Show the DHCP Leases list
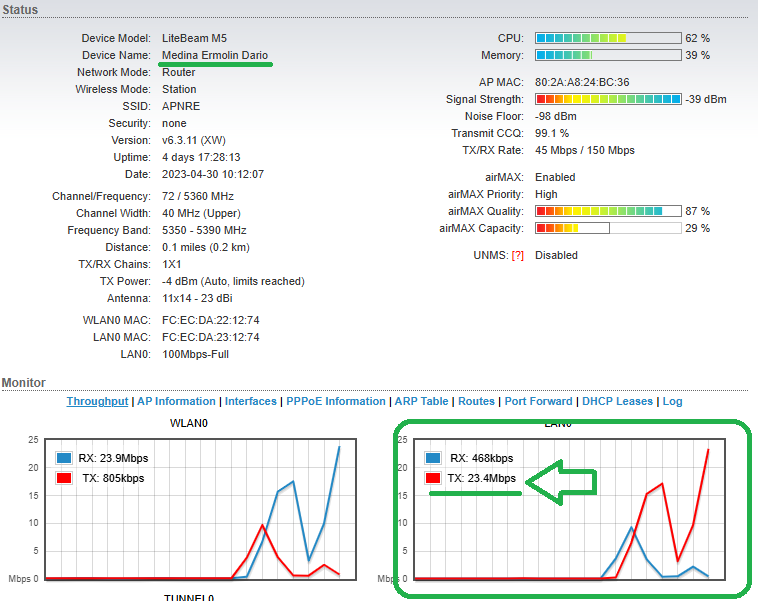 coord(617,401)
